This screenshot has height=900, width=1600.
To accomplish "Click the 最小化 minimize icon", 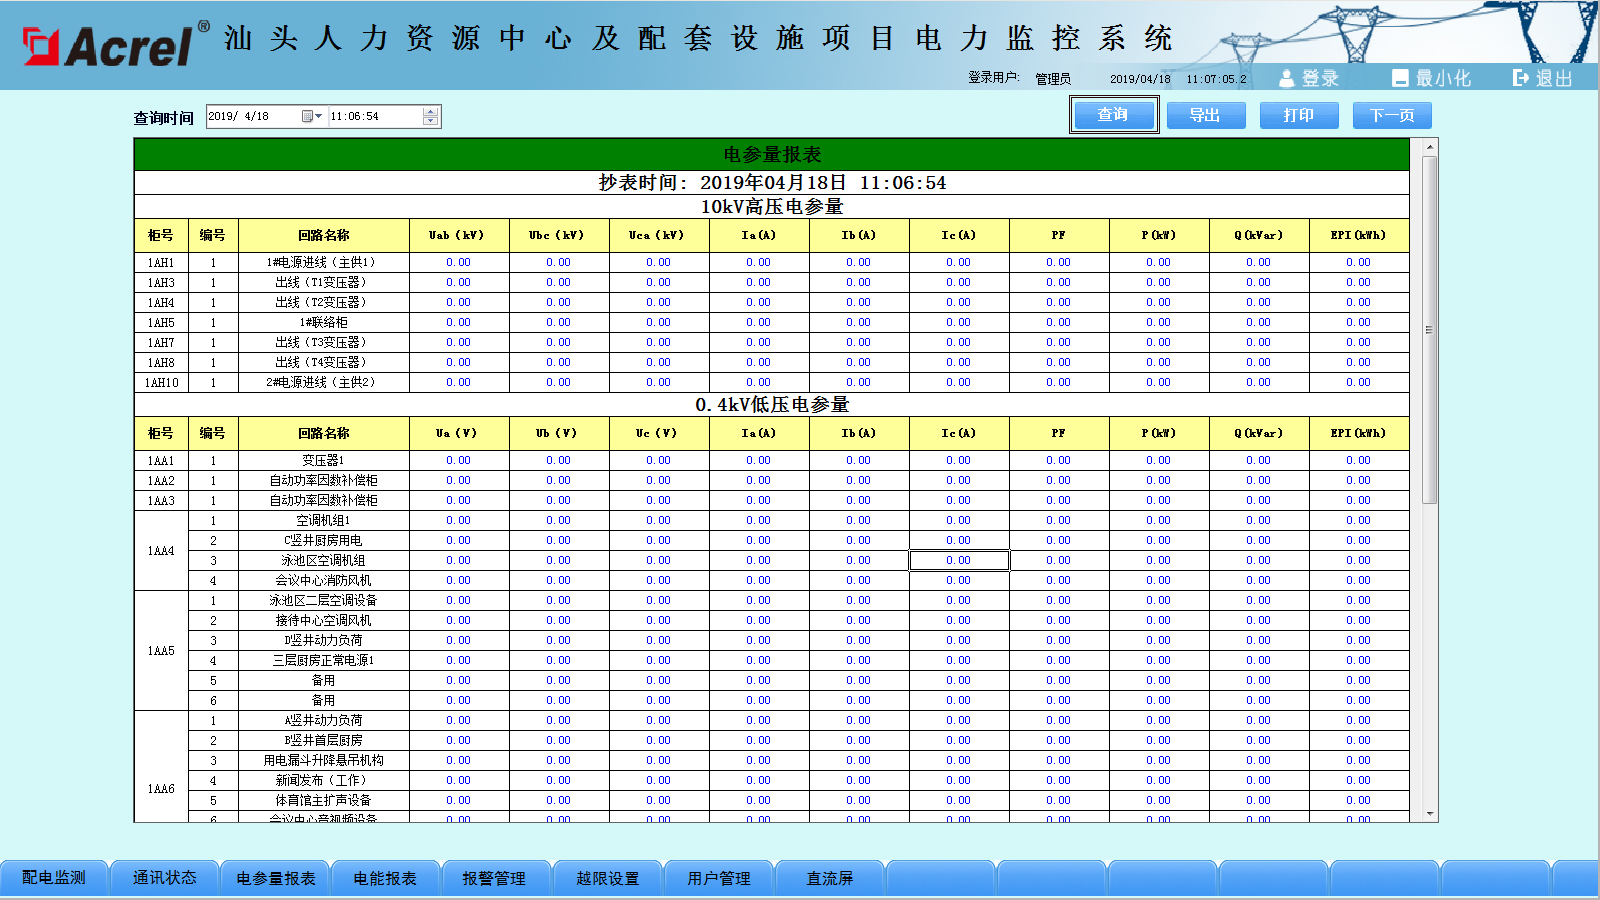I will point(1400,78).
